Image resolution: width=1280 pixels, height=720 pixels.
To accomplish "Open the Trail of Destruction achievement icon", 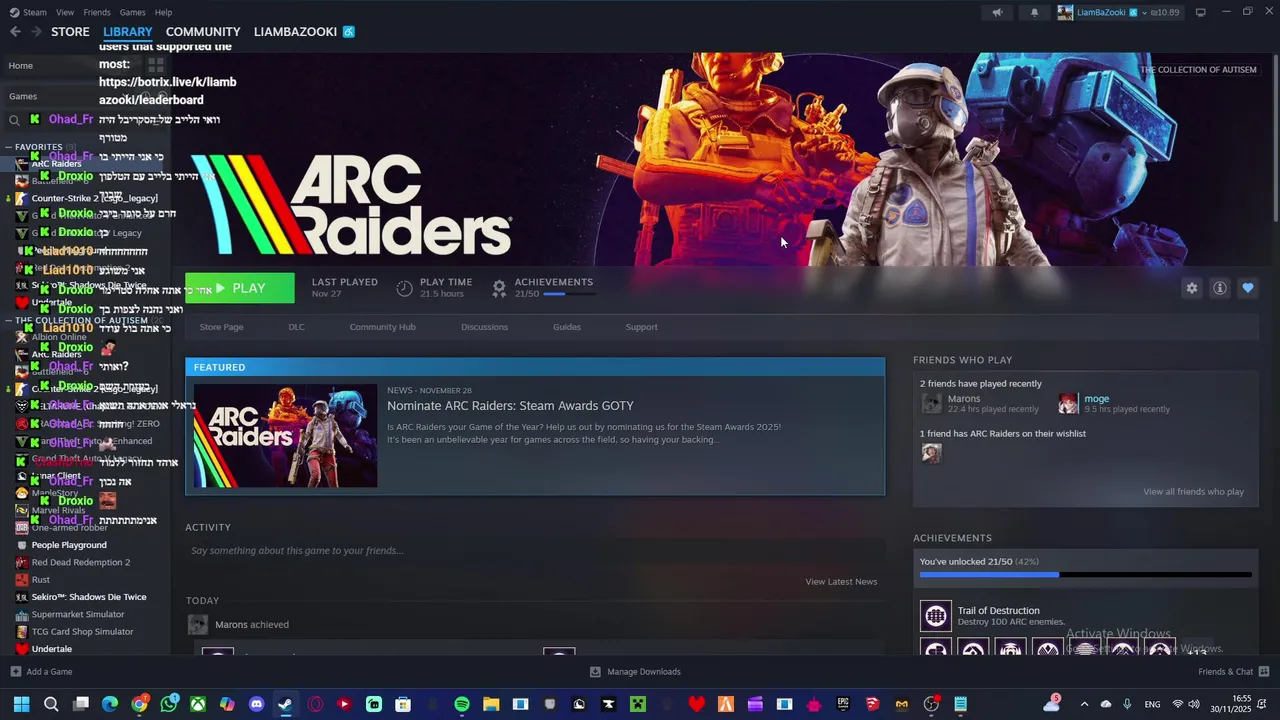I will point(936,616).
